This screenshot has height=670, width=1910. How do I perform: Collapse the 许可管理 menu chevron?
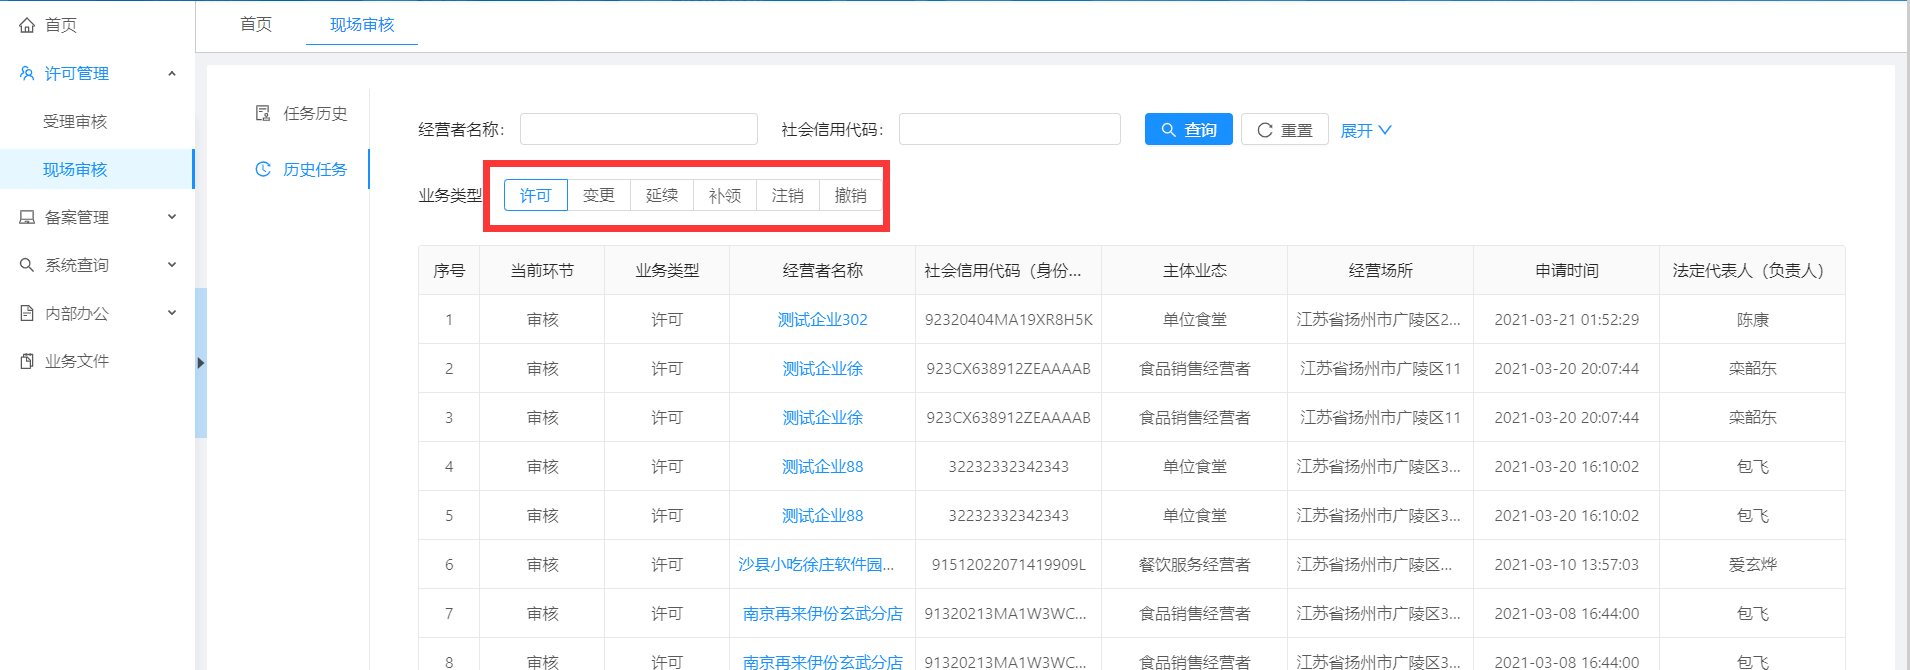[x=172, y=73]
